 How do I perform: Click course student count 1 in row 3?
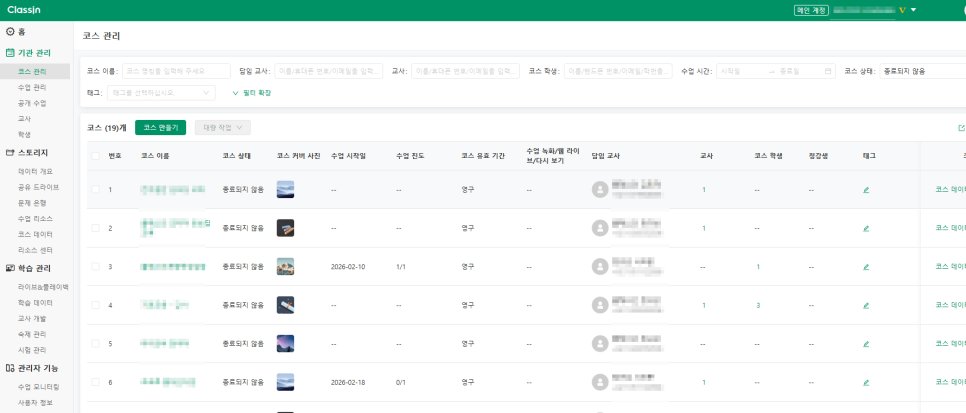(758, 267)
